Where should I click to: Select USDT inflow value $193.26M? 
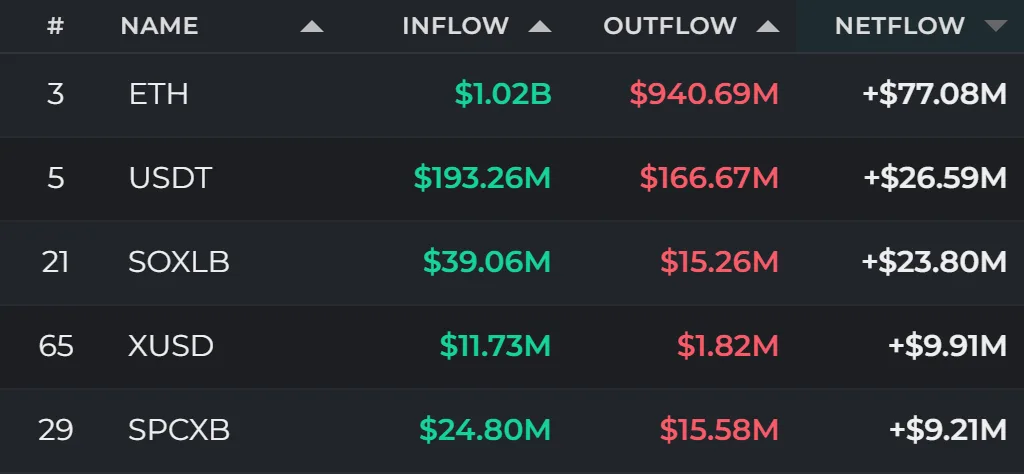(x=483, y=178)
